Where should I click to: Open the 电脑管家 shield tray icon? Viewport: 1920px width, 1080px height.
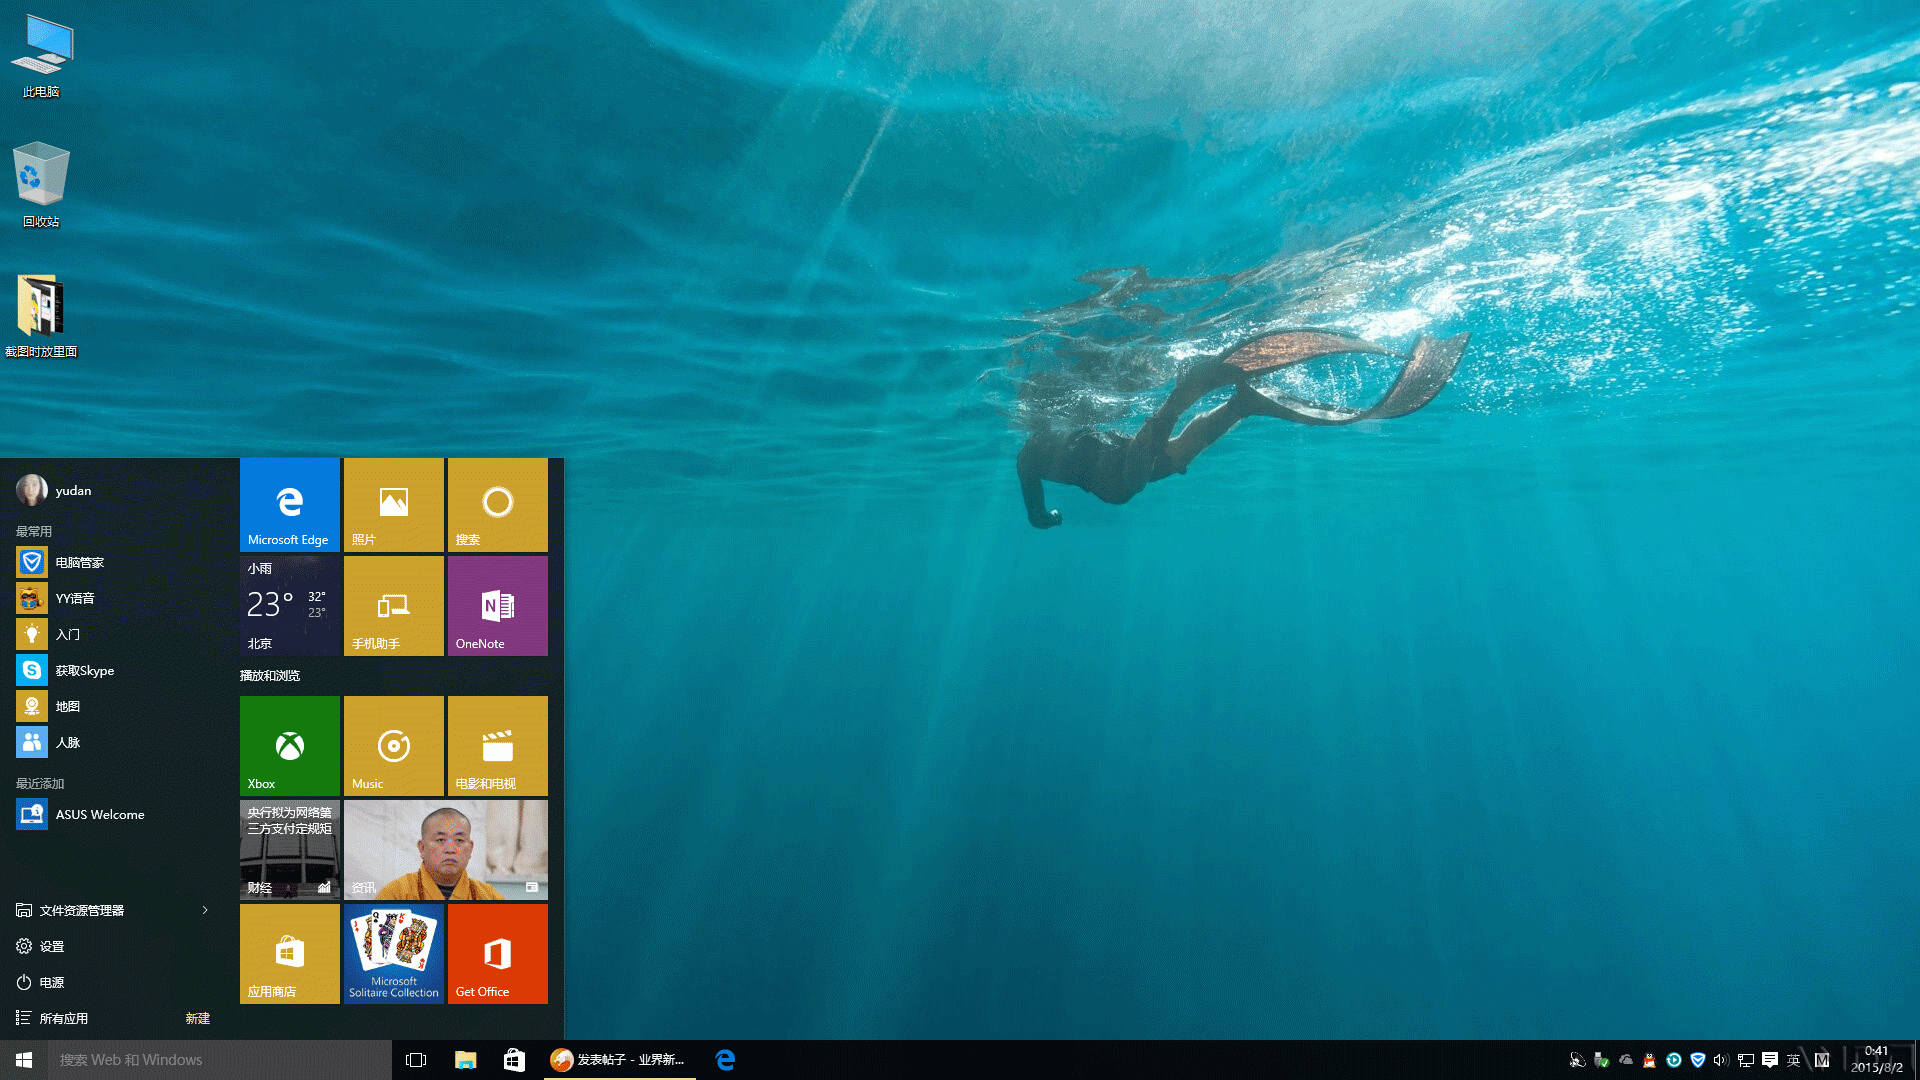1697,1060
